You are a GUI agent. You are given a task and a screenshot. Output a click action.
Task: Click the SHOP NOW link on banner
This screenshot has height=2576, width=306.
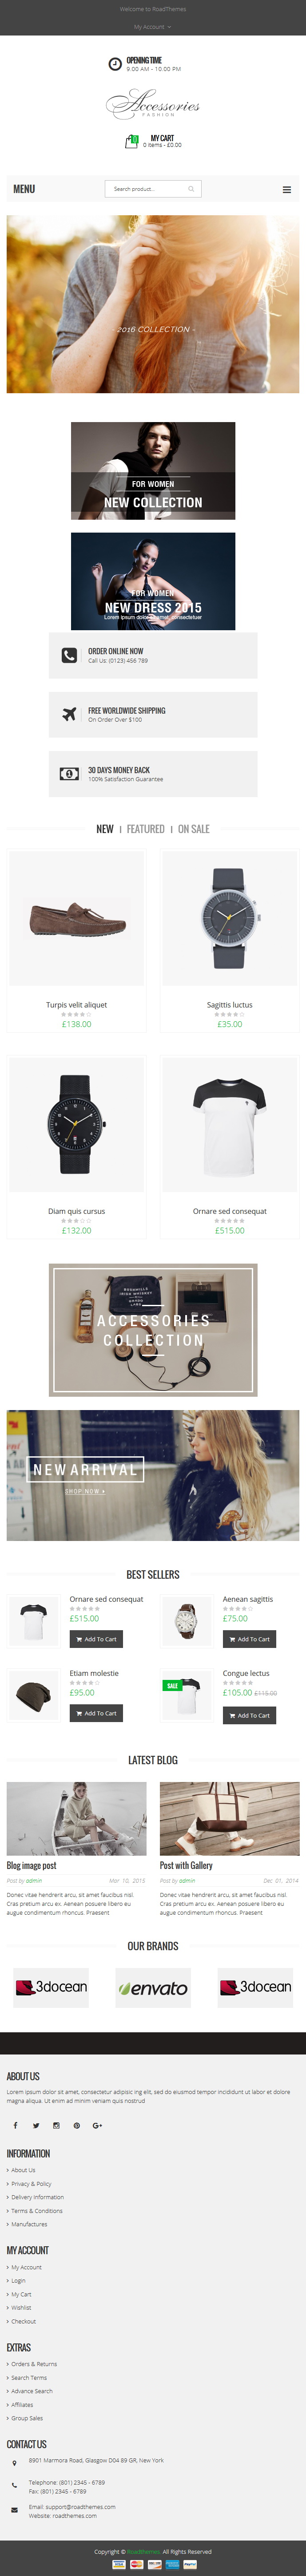pyautogui.click(x=85, y=1491)
